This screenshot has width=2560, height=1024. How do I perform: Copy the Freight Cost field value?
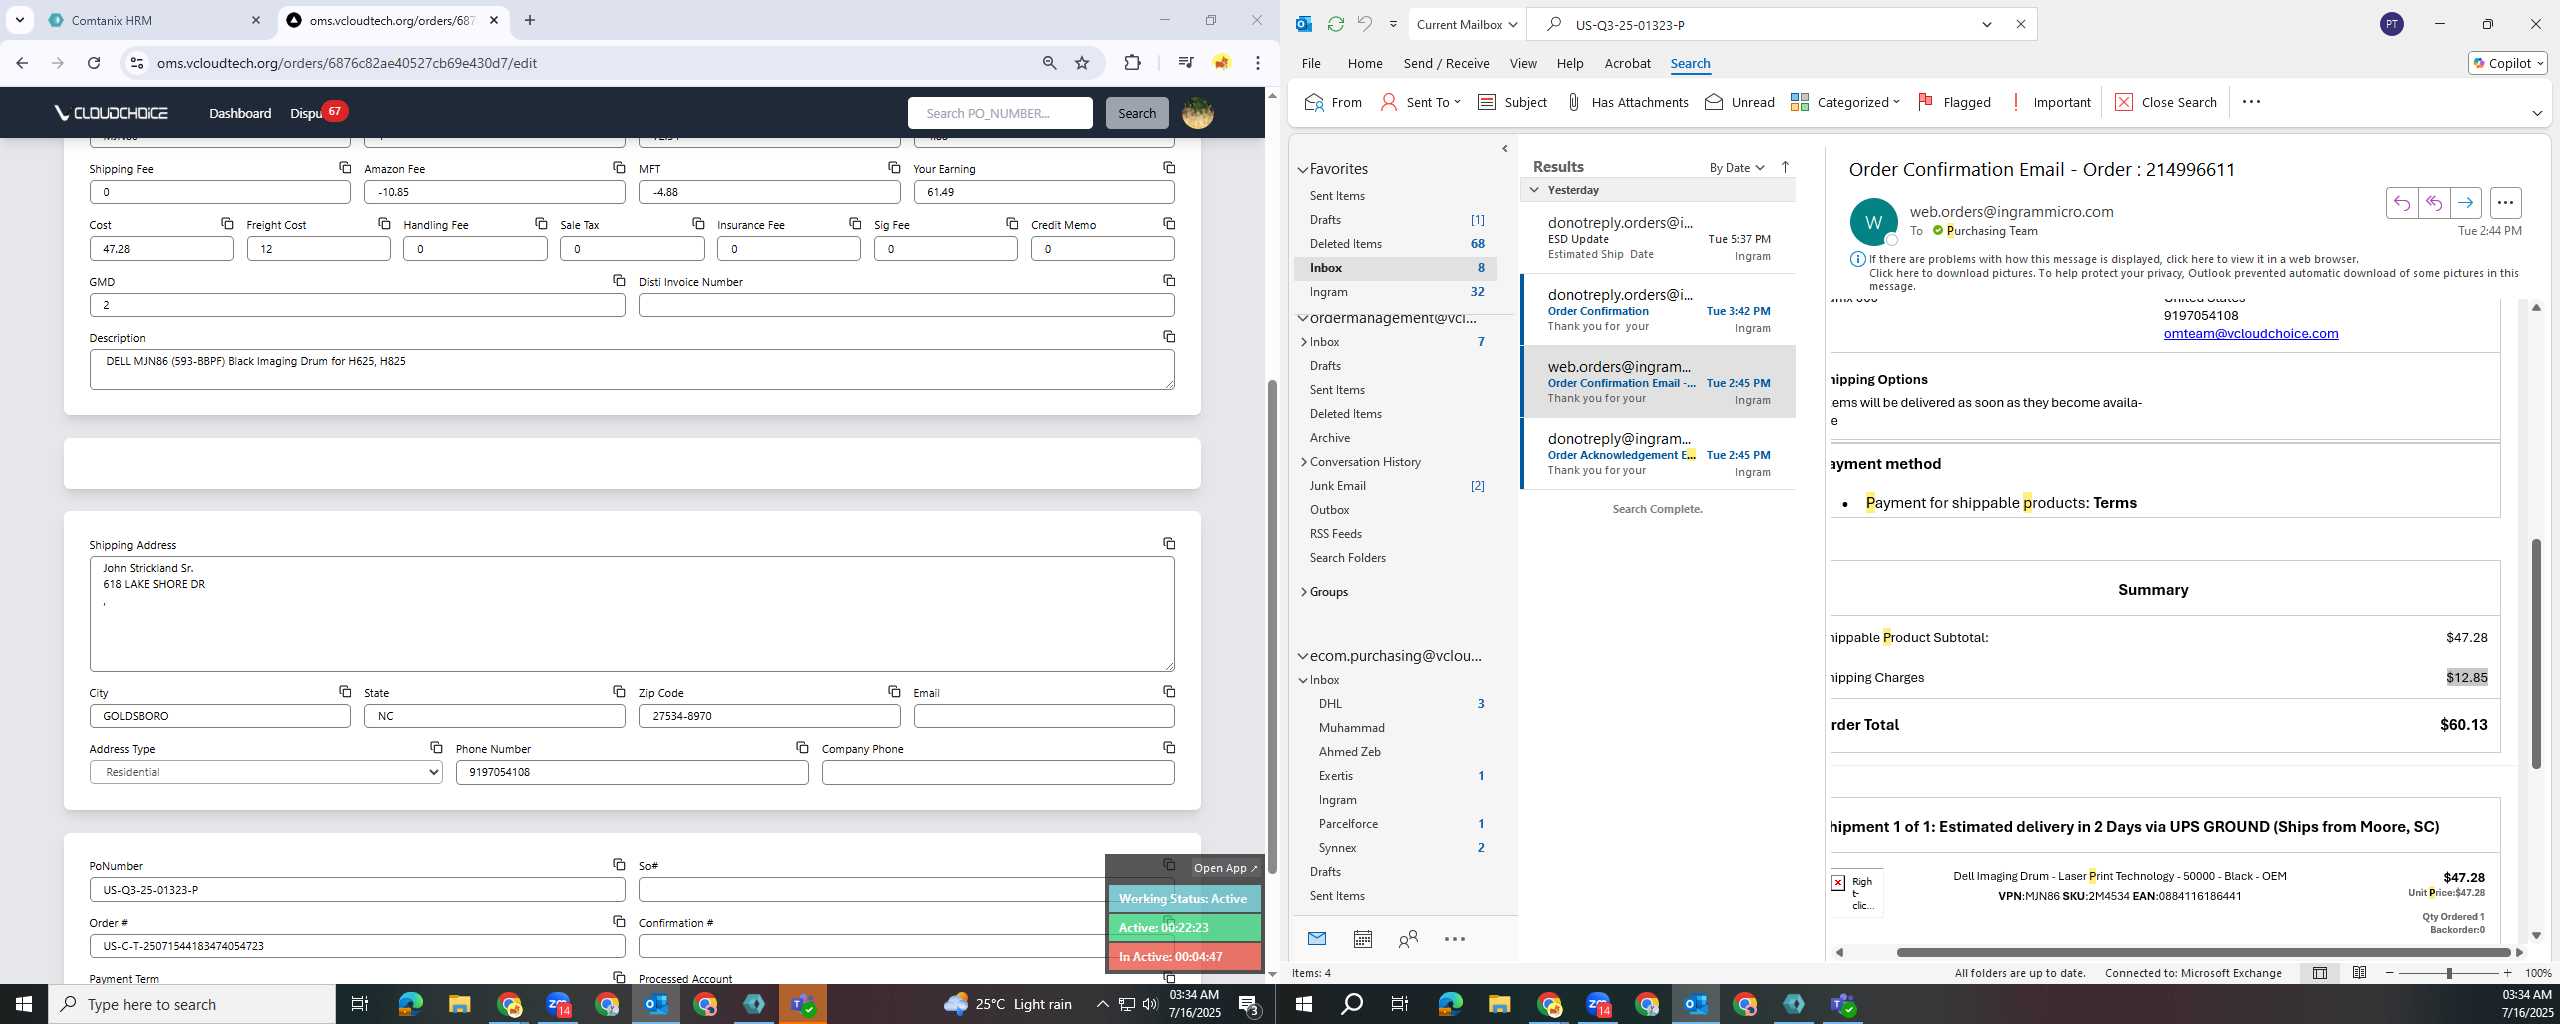(384, 223)
